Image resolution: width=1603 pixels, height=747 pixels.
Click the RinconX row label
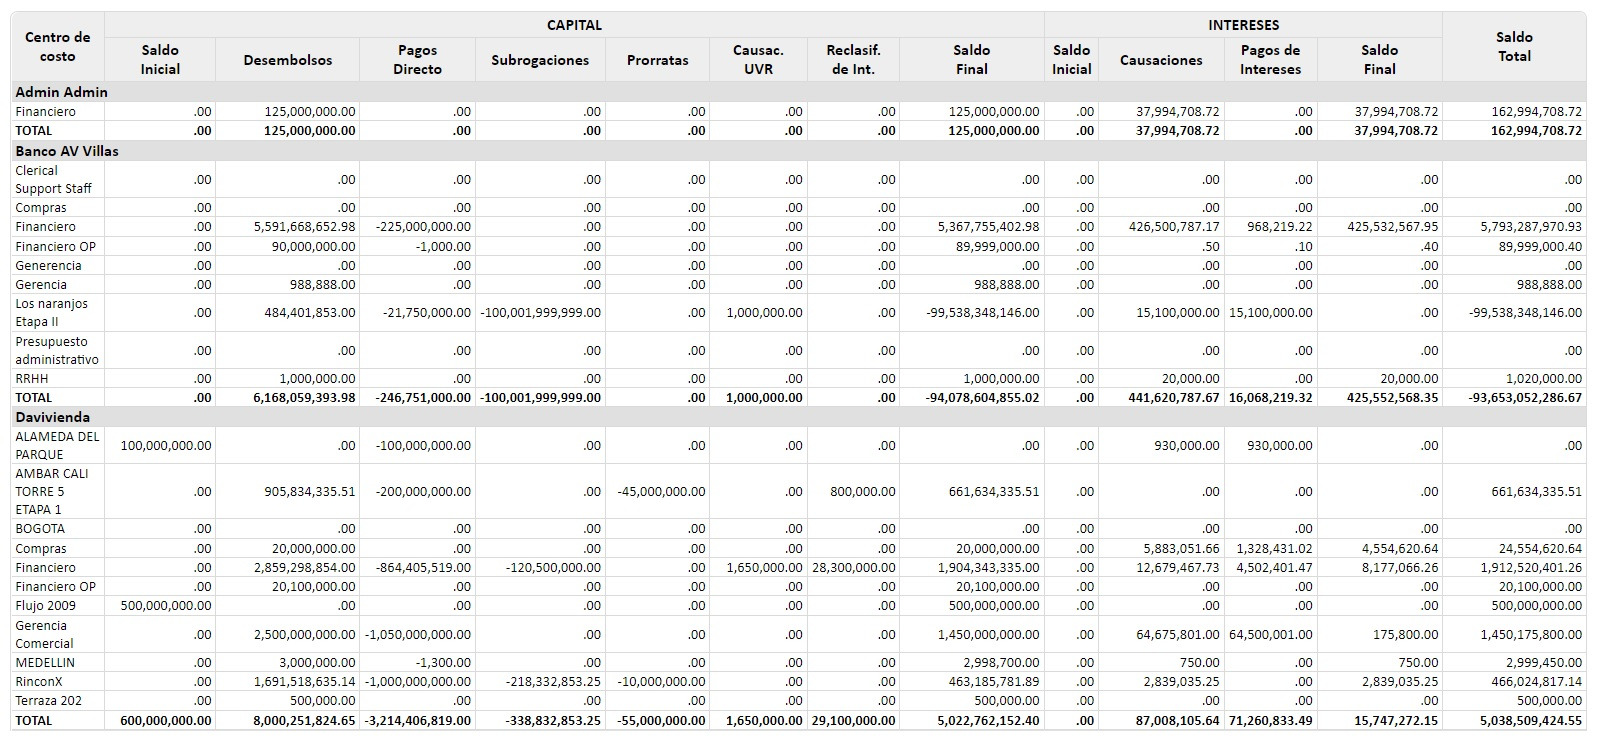click(39, 682)
